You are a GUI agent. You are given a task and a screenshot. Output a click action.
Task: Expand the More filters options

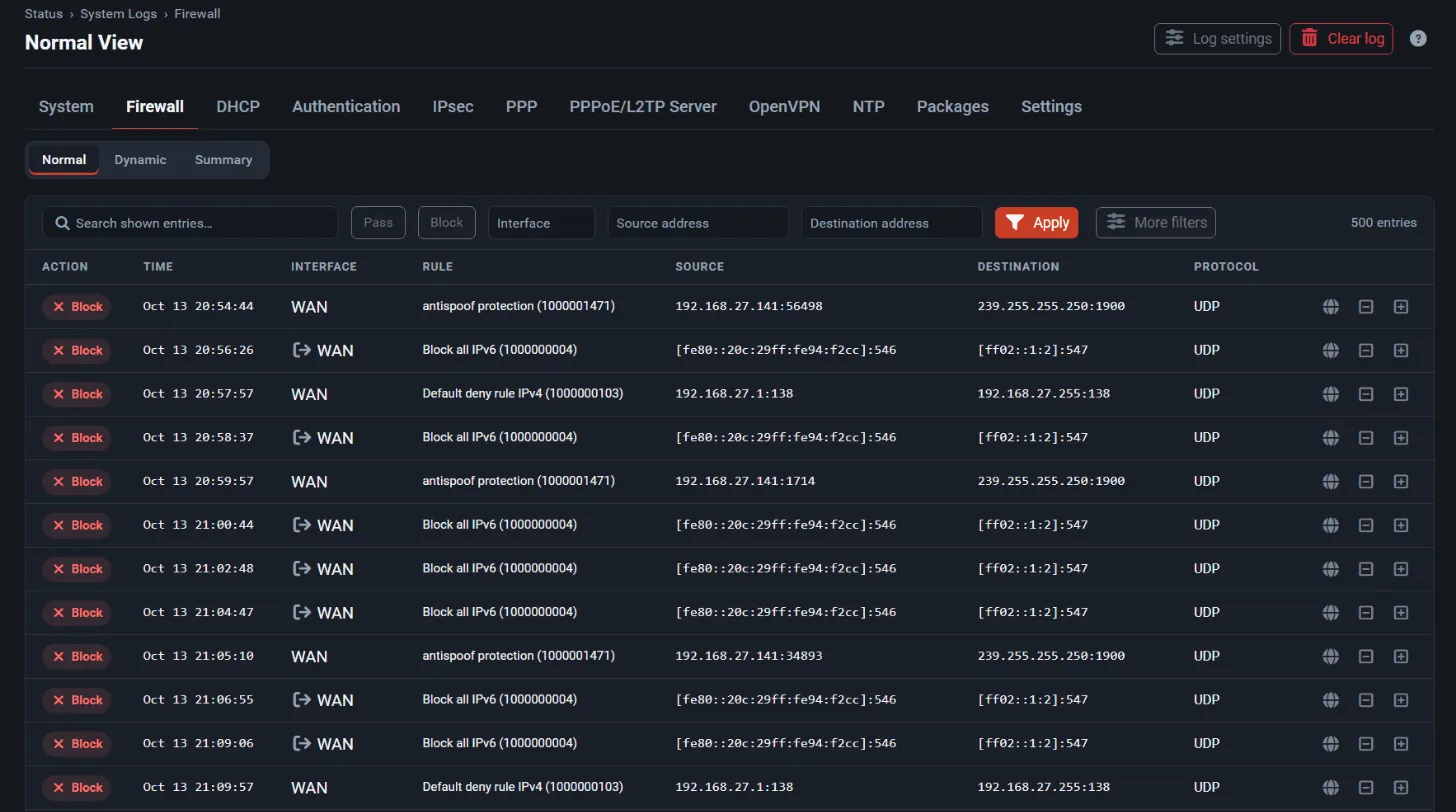tap(1156, 223)
